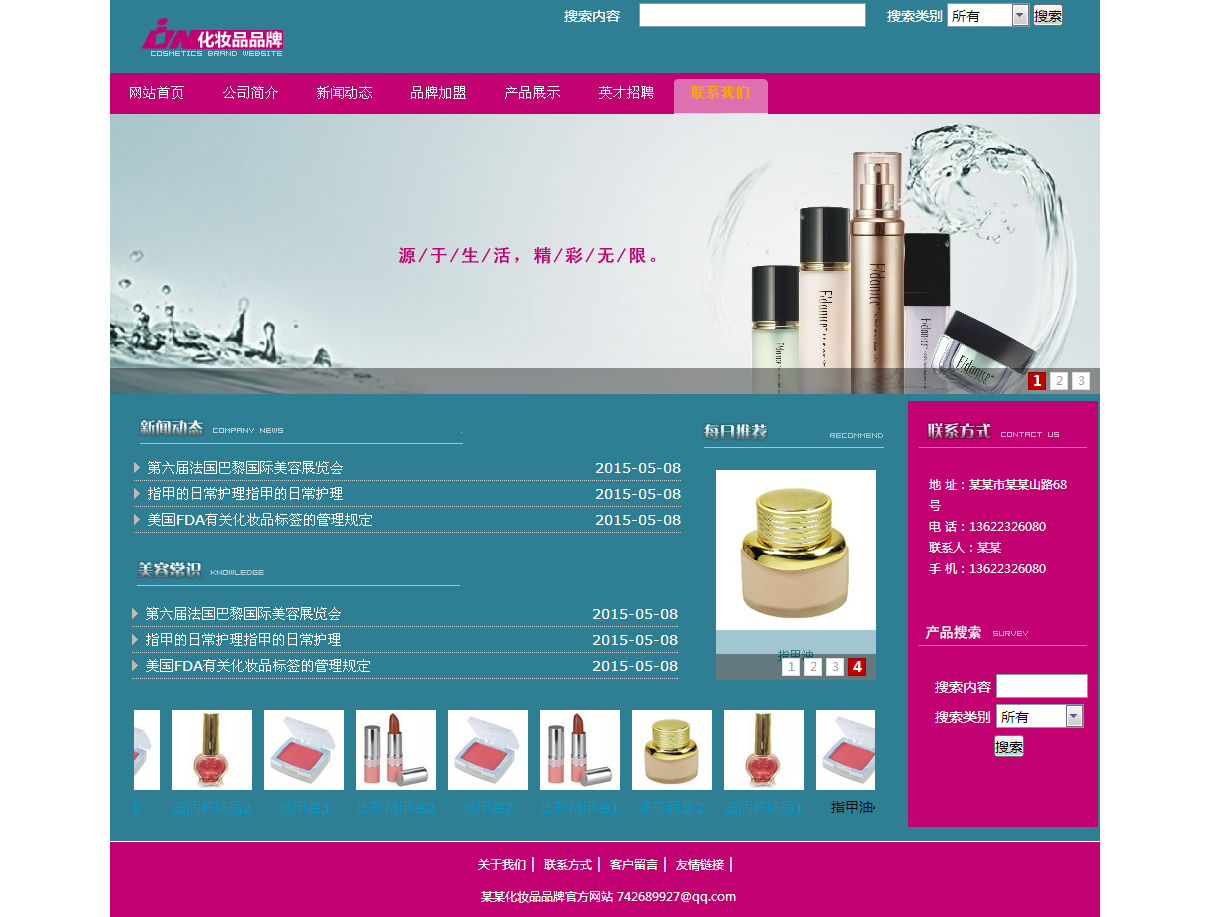This screenshot has height=917, width=1210.
Task: Show recommended item 1 in 每日推荐
Action: (791, 667)
